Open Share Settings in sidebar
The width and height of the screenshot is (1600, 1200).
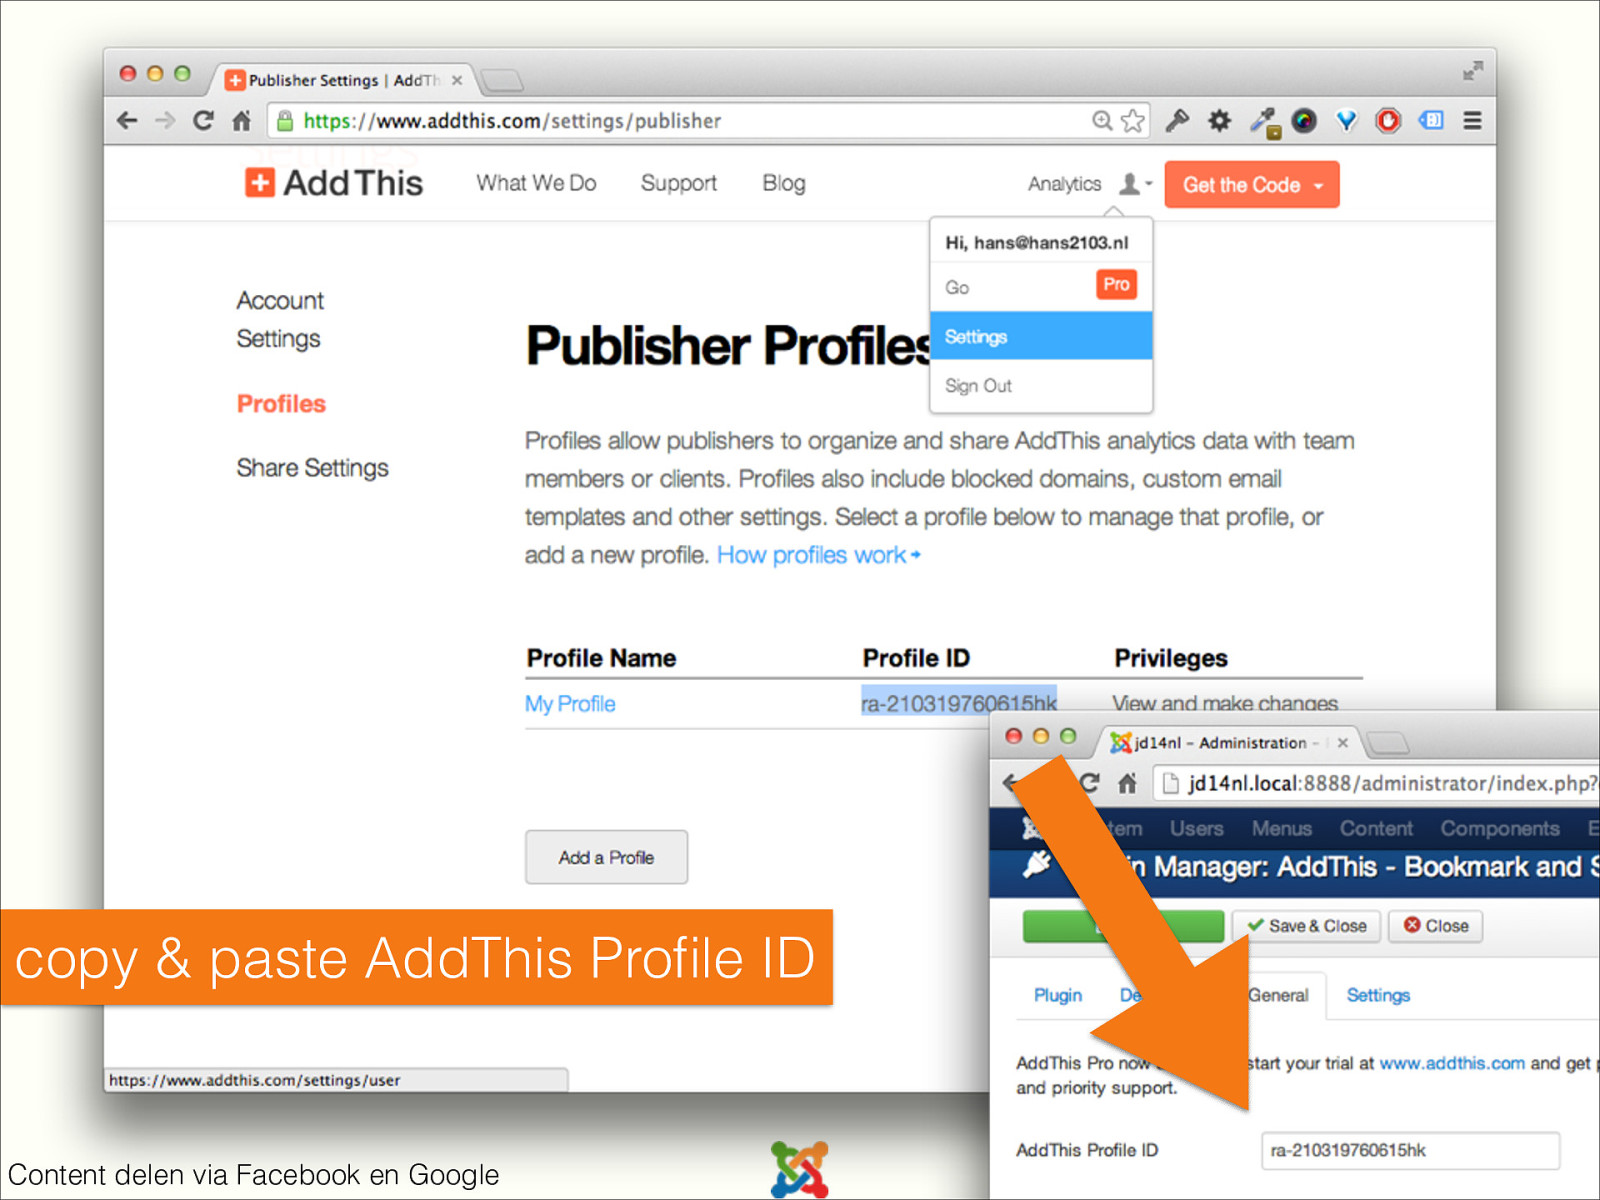click(312, 468)
